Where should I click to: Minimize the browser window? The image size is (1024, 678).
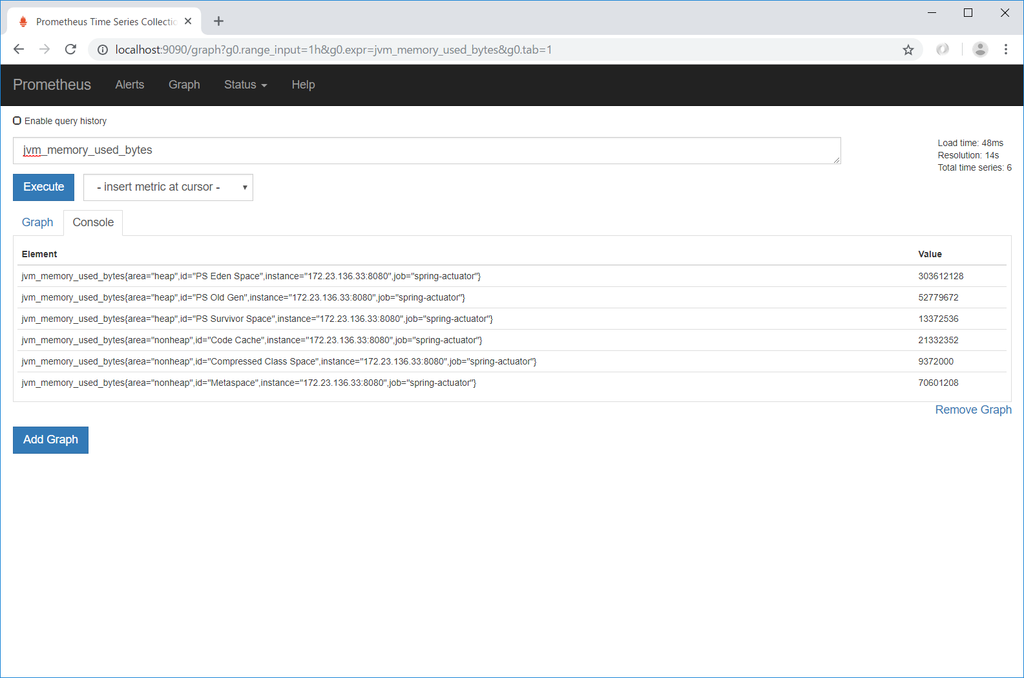pos(932,12)
